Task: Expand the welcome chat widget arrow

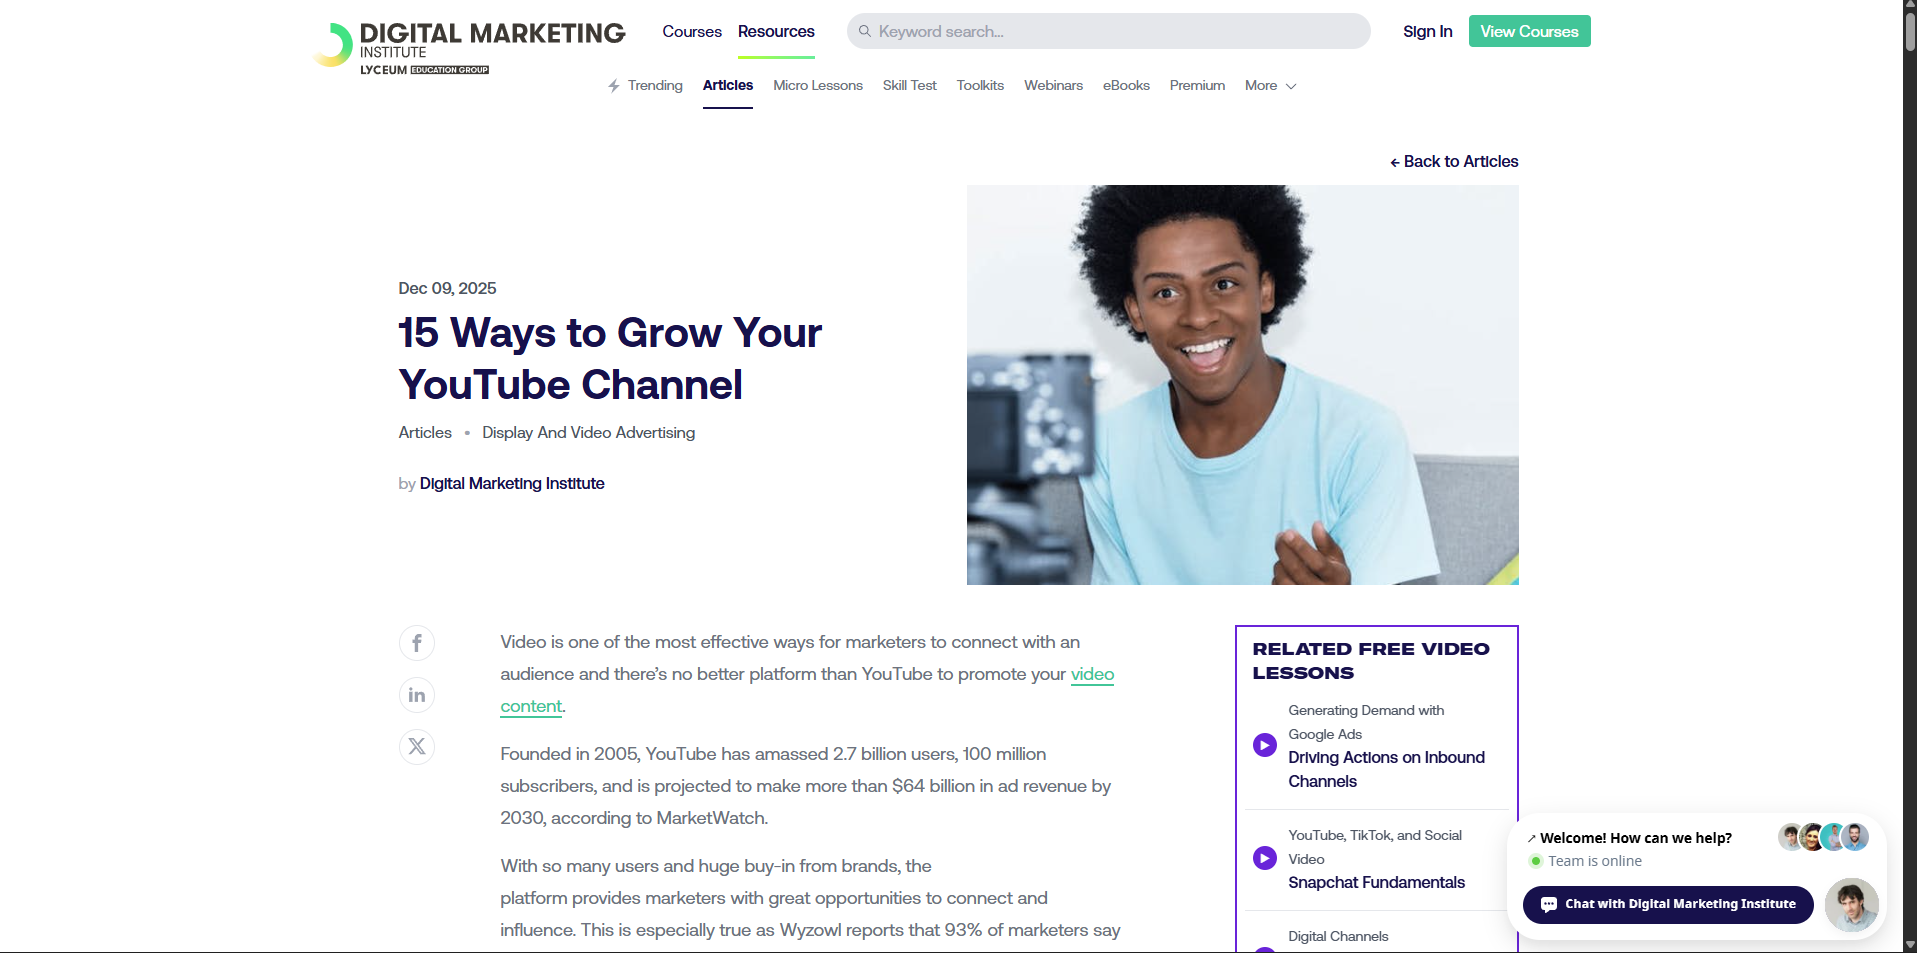Action: click(1531, 839)
